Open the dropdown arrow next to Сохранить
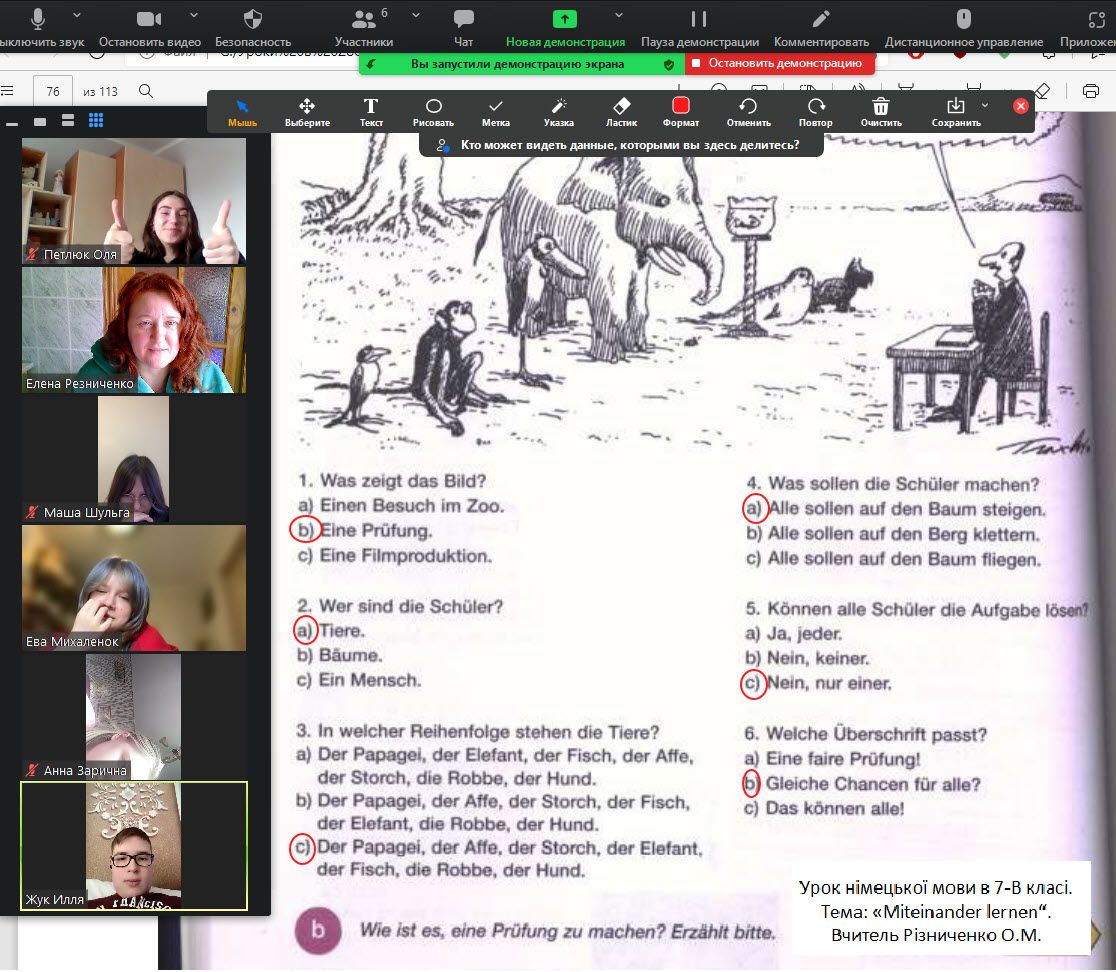Viewport: 1116px width, 972px height. [985, 105]
